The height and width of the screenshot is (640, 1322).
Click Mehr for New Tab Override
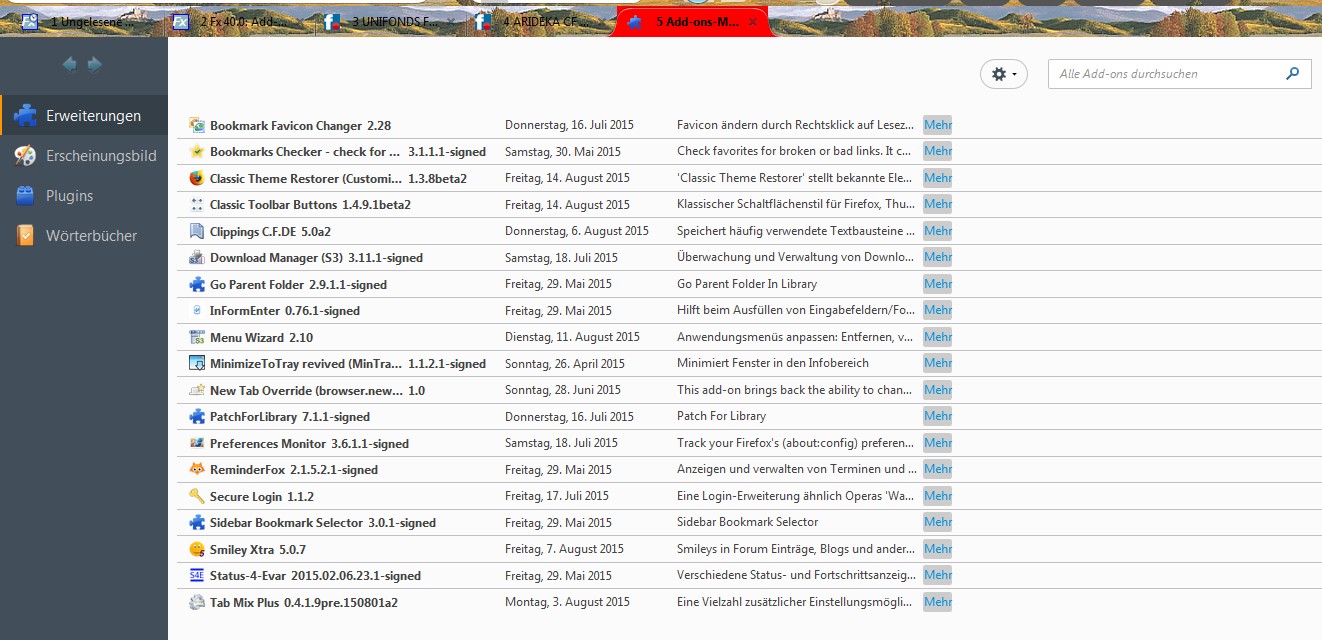938,390
